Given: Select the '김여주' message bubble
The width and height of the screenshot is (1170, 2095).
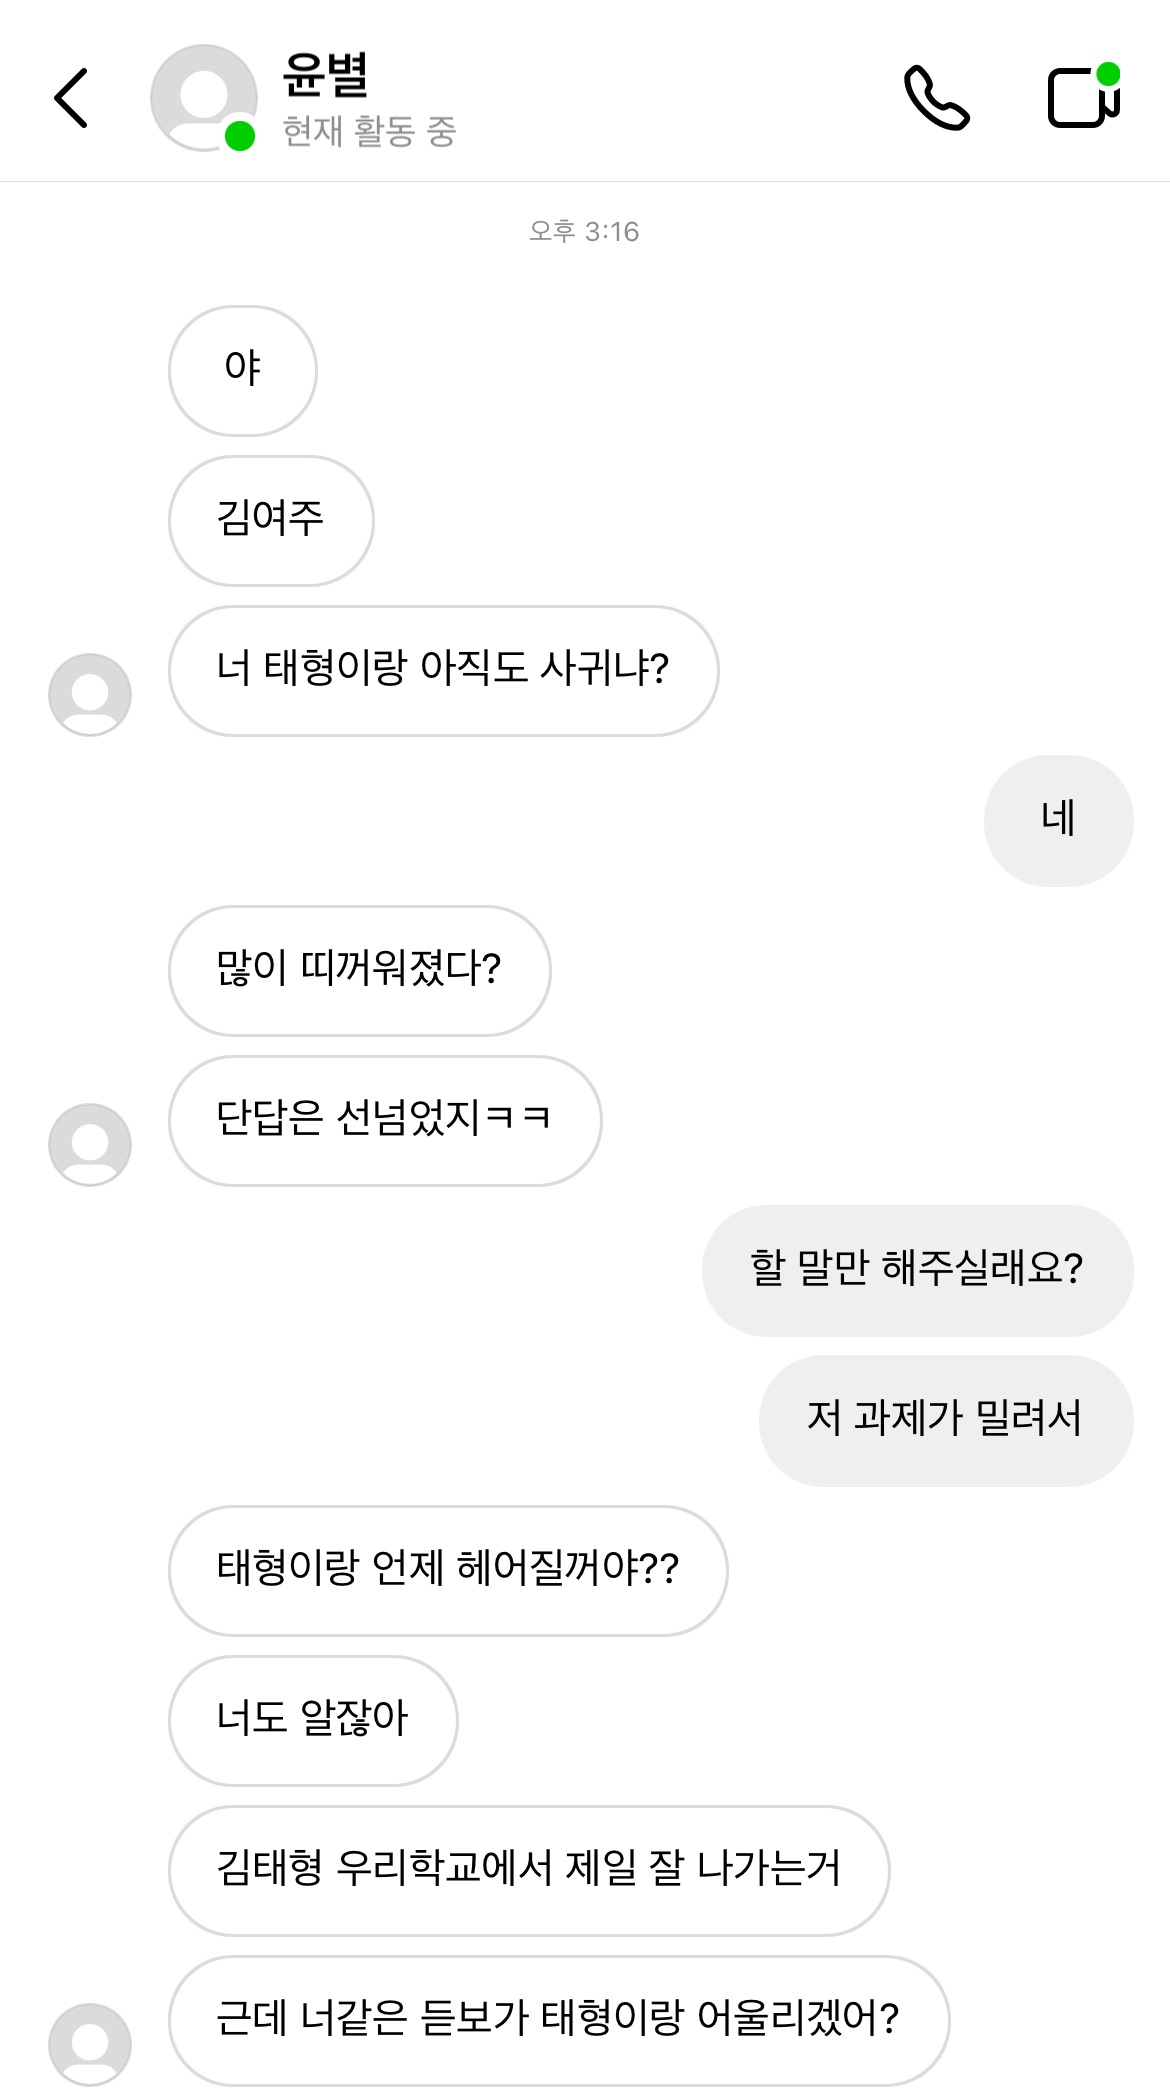Looking at the screenshot, I should point(271,520).
